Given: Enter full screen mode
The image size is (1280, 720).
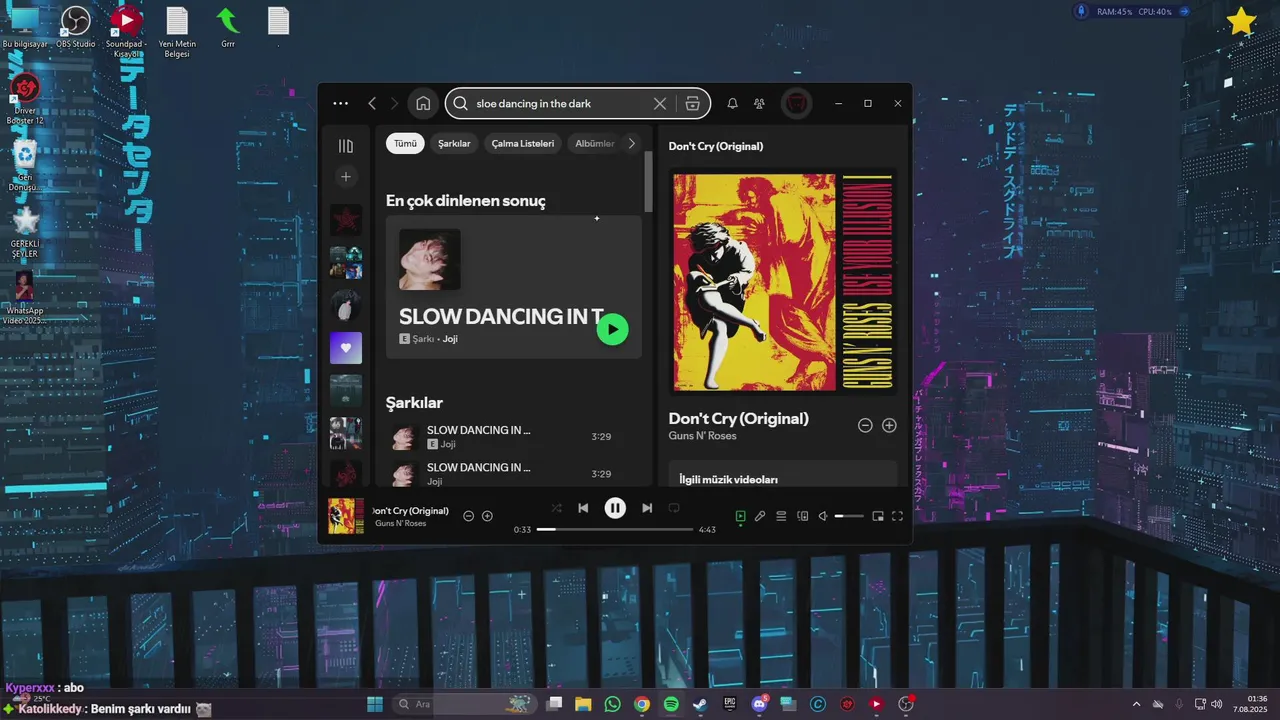Looking at the screenshot, I should click(x=897, y=516).
